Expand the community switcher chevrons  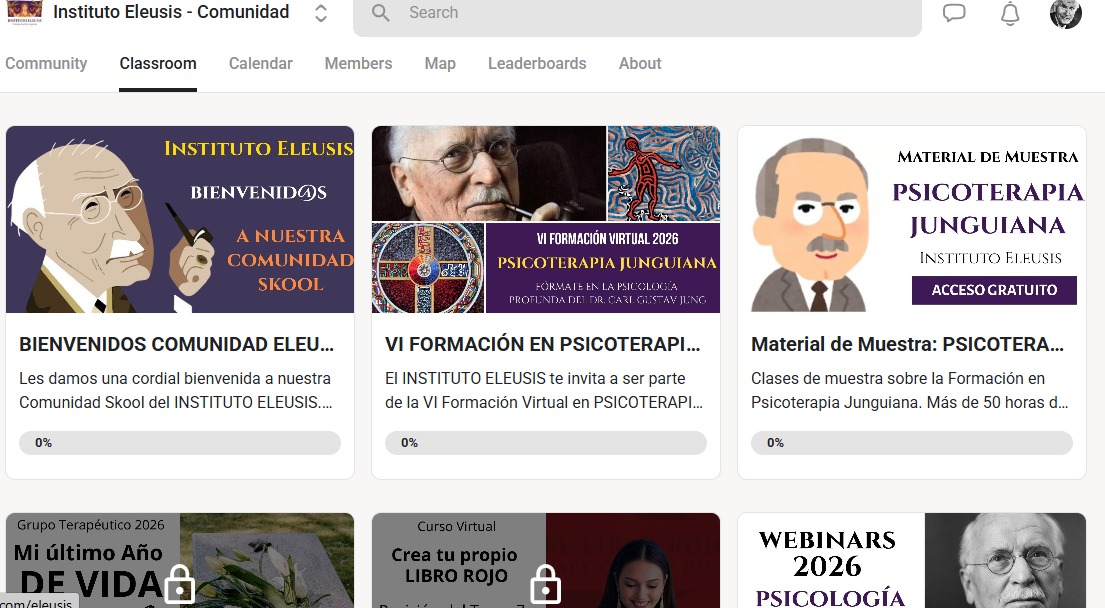click(x=321, y=13)
